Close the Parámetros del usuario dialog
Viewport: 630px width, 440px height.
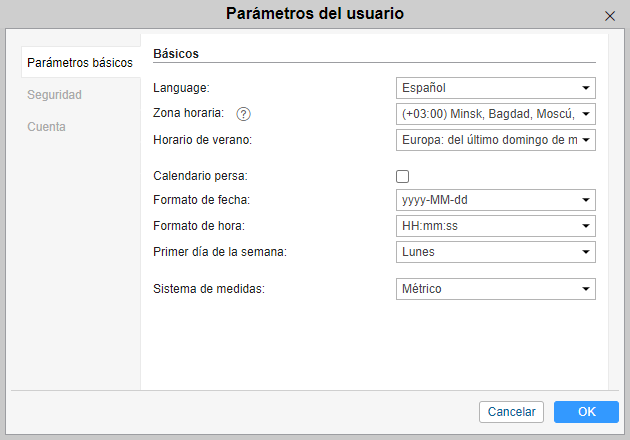[610, 15]
